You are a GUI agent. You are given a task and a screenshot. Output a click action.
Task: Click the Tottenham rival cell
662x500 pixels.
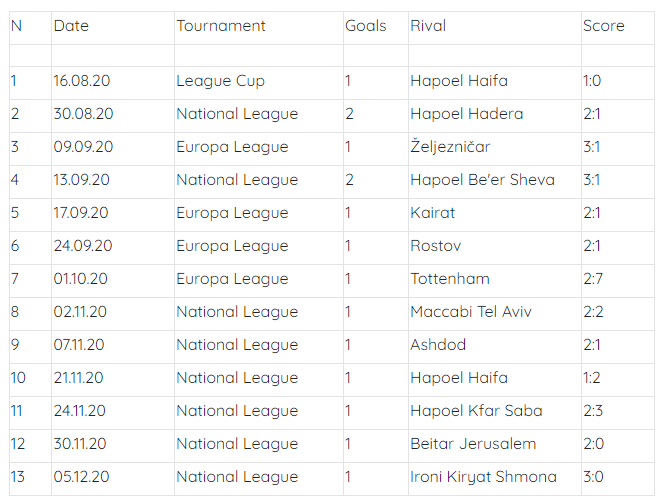(x=450, y=279)
